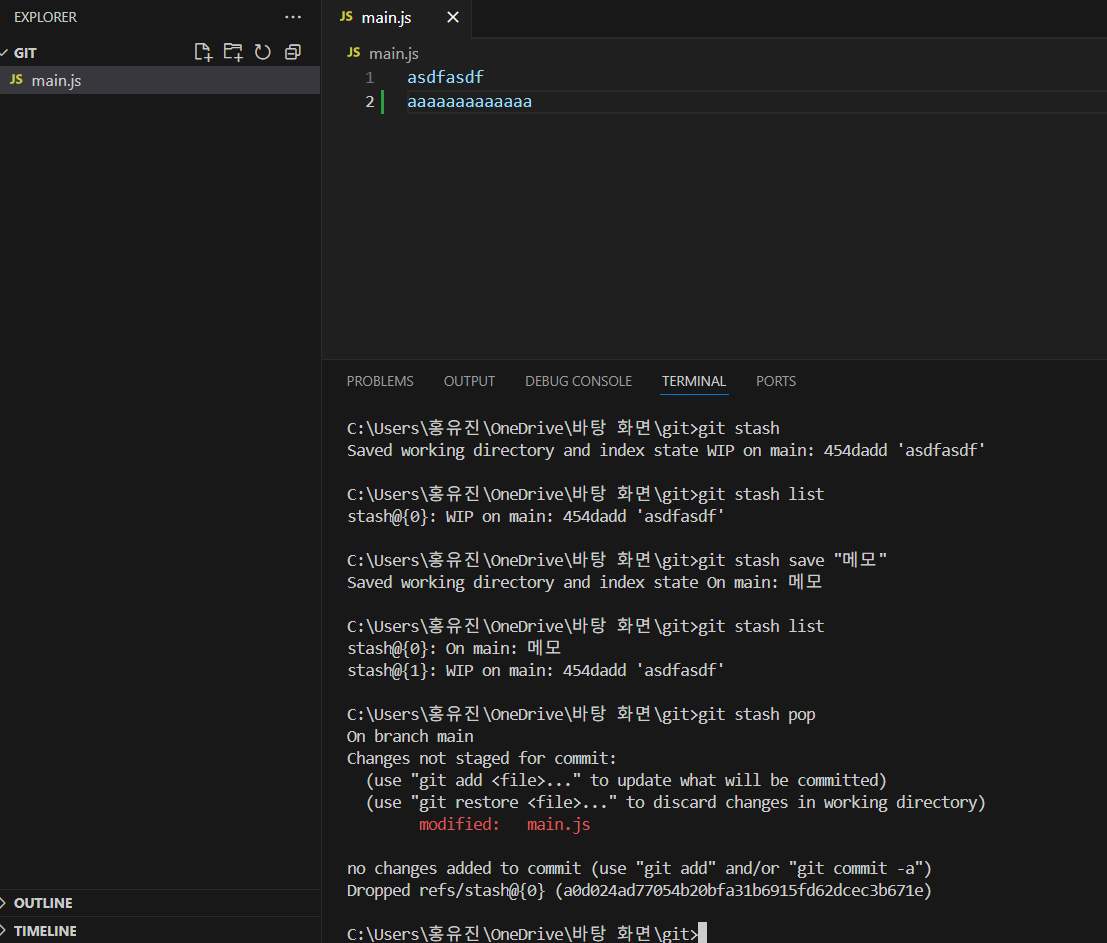Click the New File icon in Explorer
This screenshot has height=943, width=1107.
tap(203, 52)
